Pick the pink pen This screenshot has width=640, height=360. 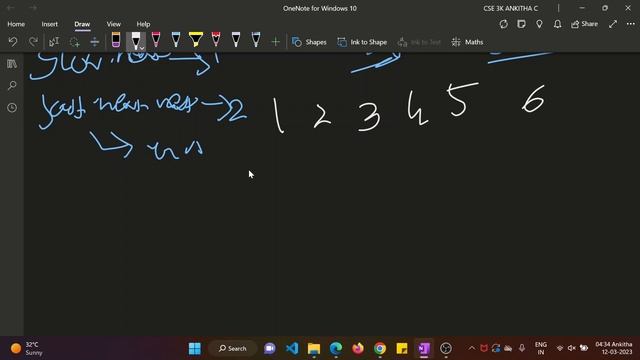click(x=156, y=40)
